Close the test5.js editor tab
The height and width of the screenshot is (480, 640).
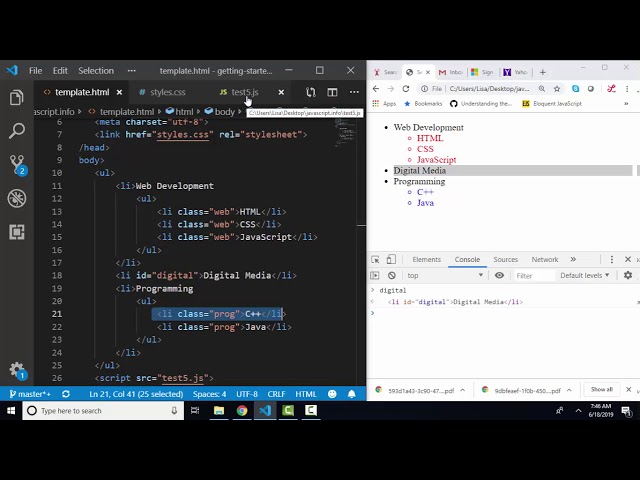tap(281, 93)
